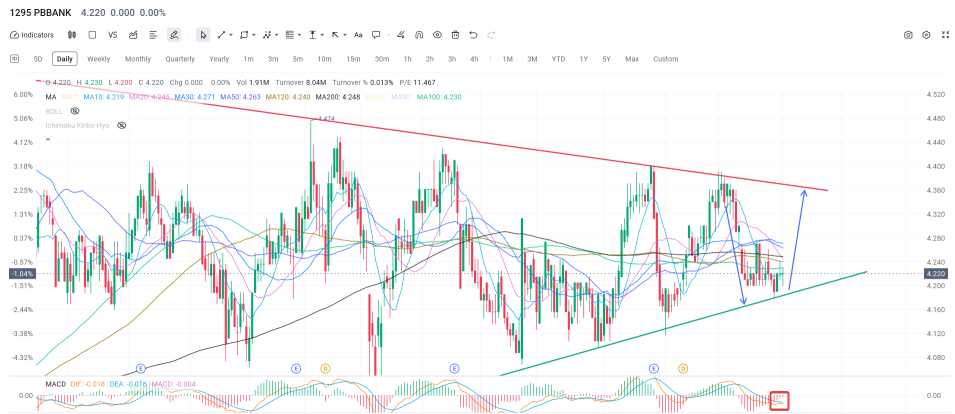Expand the rectangle shape tool dropdown
The height and width of the screenshot is (414, 955).
click(x=255, y=34)
